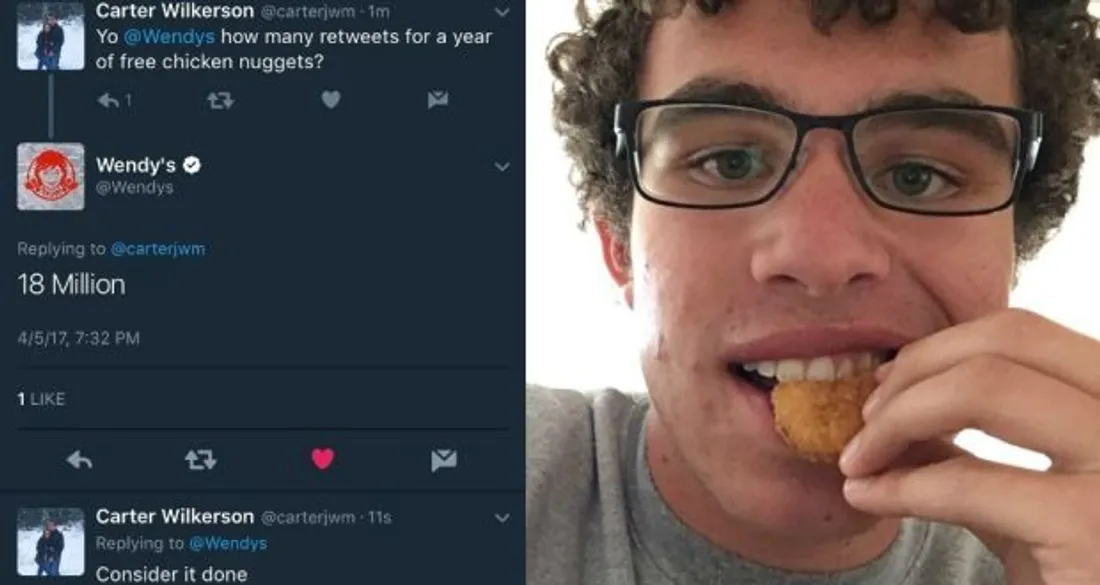
Task: Open Carter Wilkerson's name on bottom tweet
Action: [x=175, y=517]
